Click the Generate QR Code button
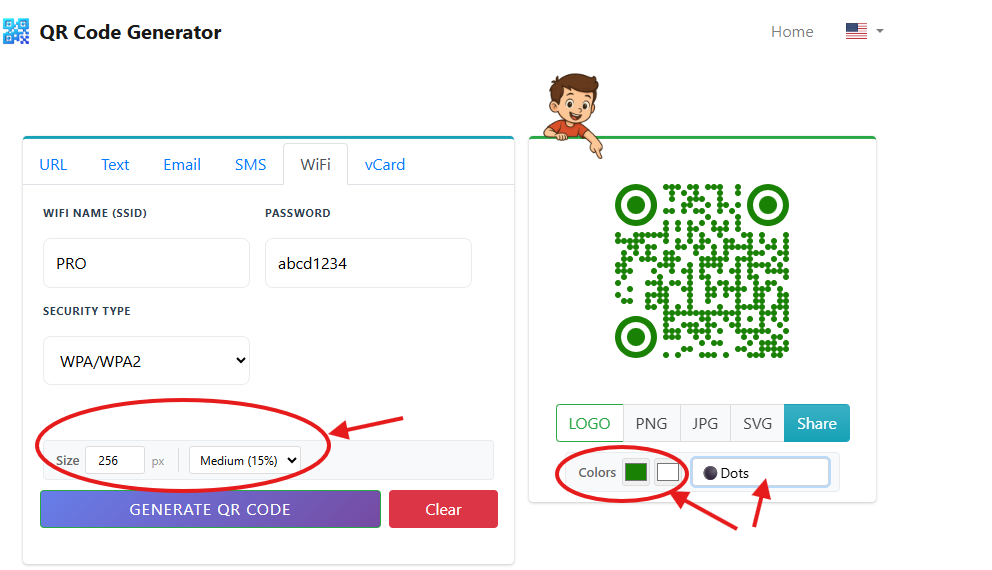The height and width of the screenshot is (570, 992). (x=210, y=509)
